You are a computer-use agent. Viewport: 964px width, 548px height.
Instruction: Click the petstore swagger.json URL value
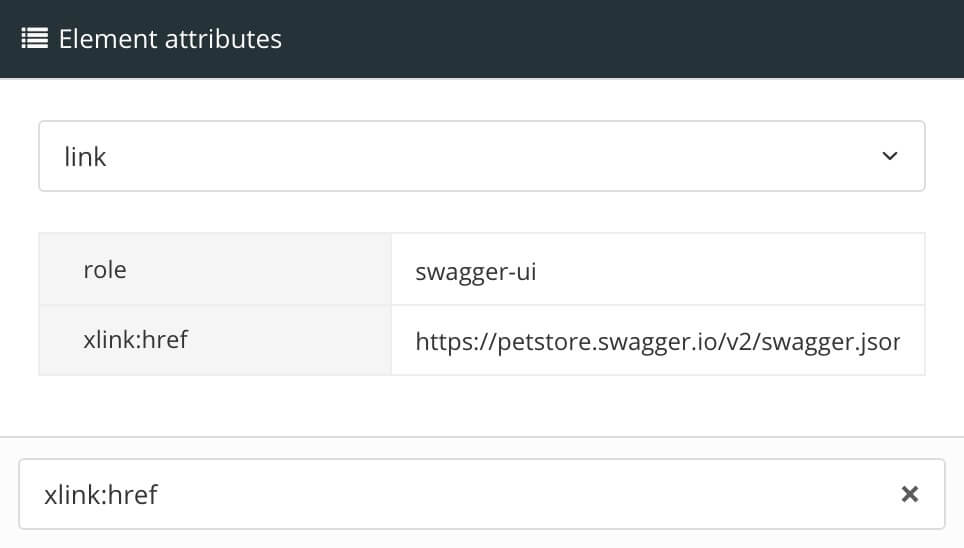pyautogui.click(x=657, y=342)
